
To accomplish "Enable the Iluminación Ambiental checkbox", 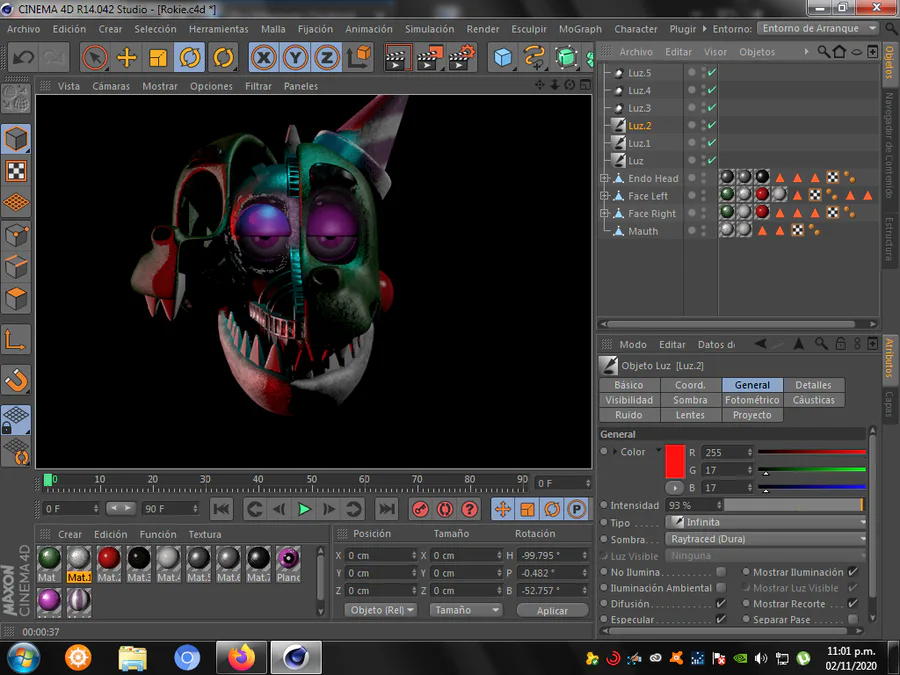I will 721,588.
